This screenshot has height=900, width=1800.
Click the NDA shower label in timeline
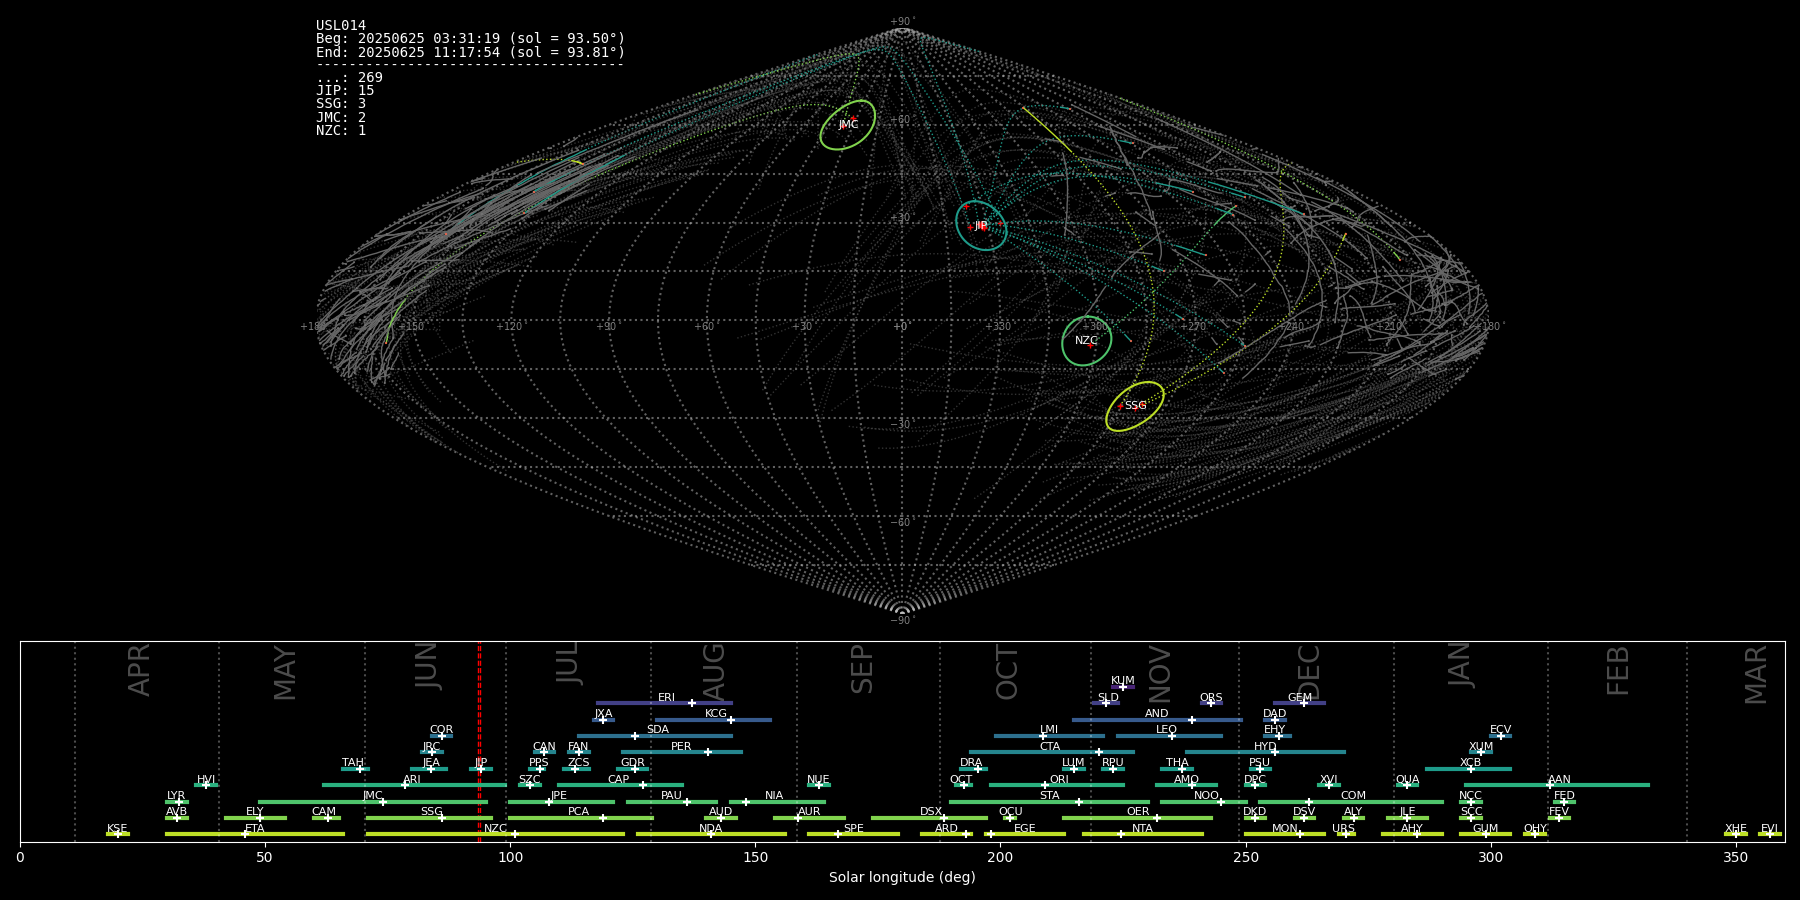[x=710, y=829]
